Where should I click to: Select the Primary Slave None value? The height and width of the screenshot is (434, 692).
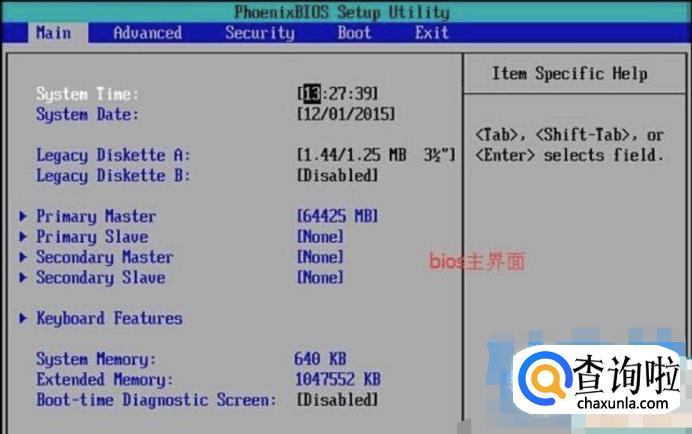(x=320, y=236)
